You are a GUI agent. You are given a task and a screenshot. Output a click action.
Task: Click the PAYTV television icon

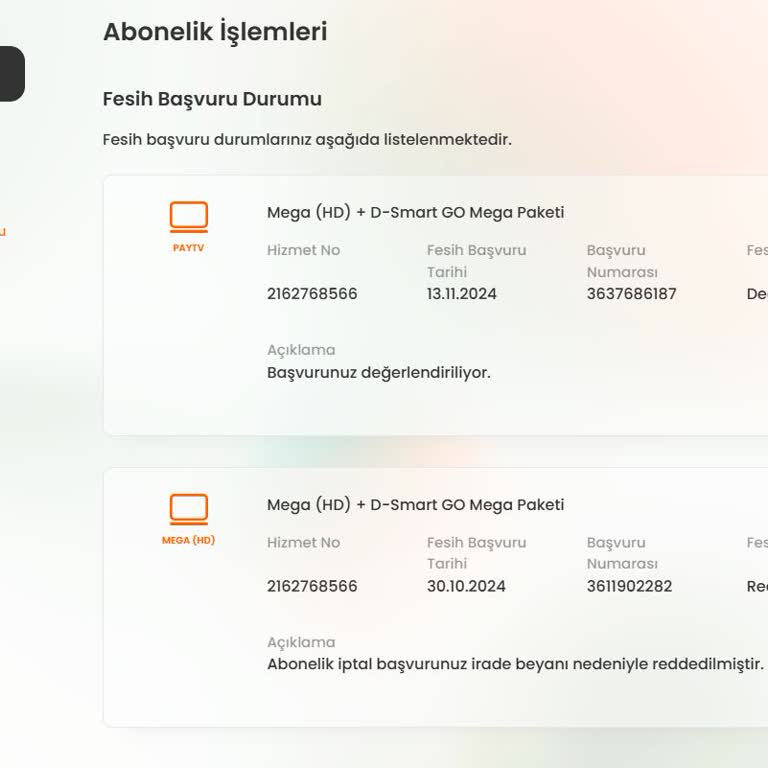coord(188,217)
